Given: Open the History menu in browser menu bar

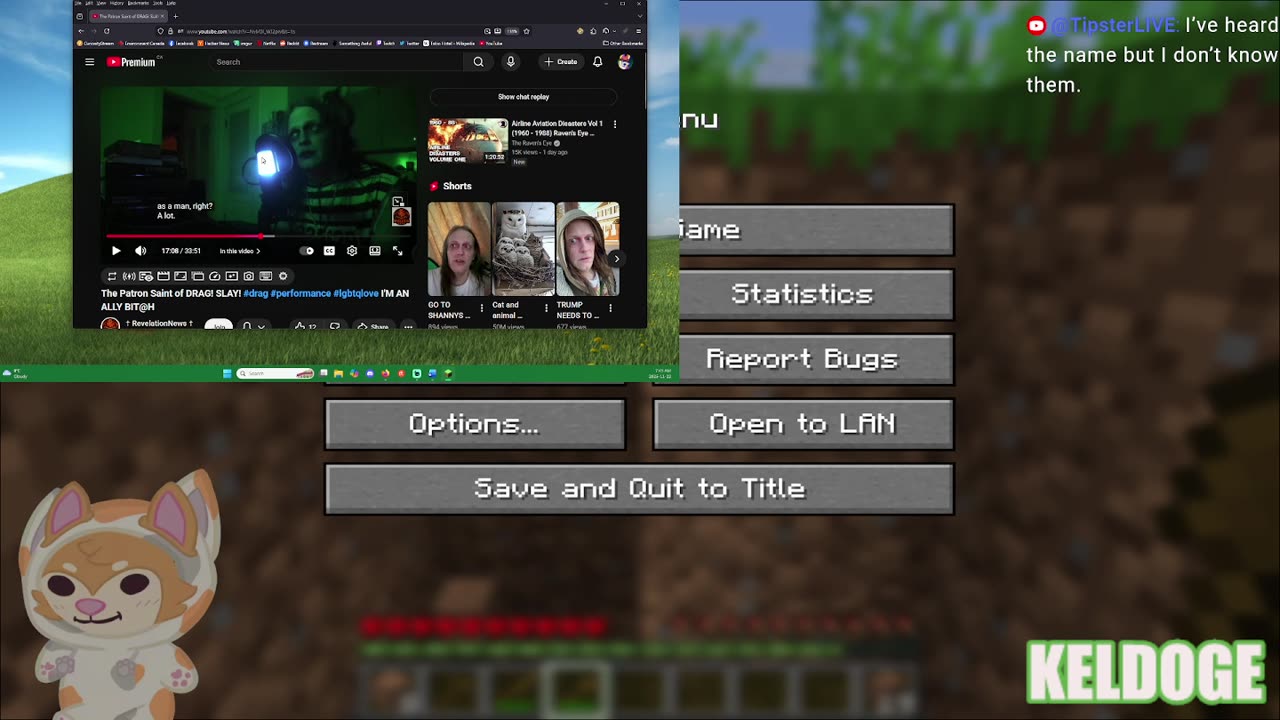Looking at the screenshot, I should click(117, 3).
